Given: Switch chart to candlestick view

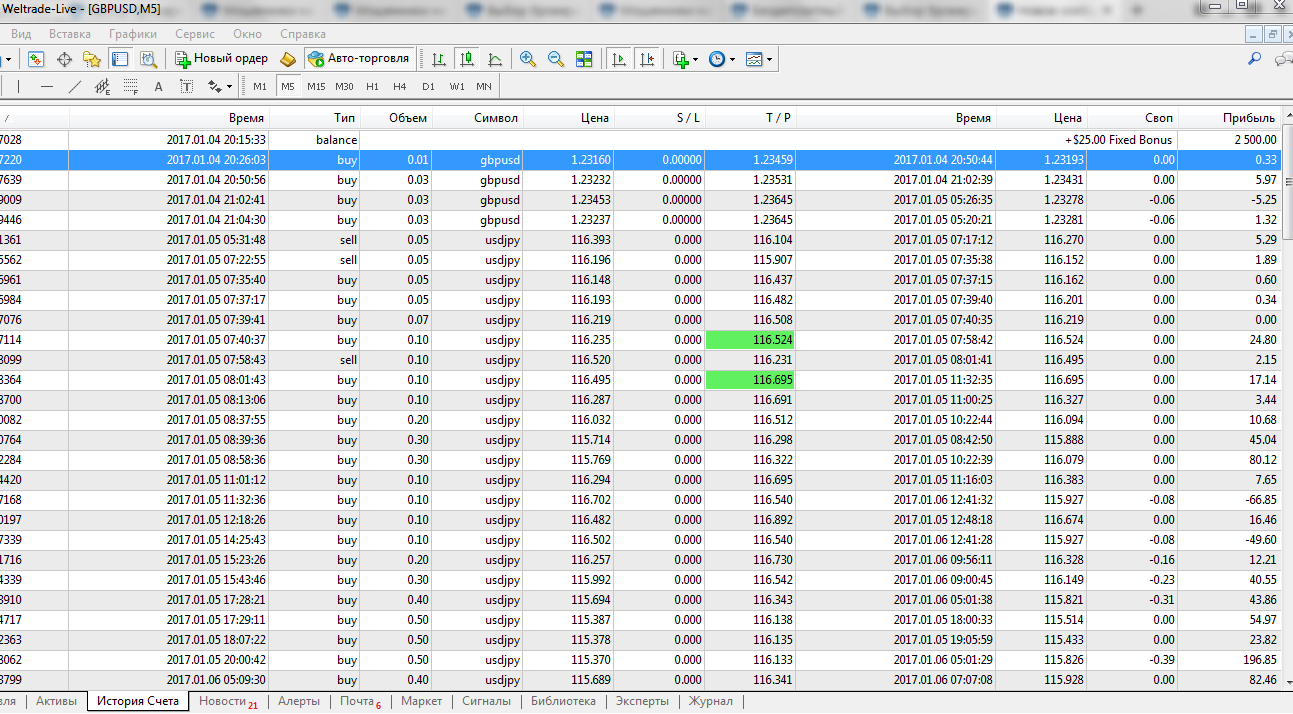Looking at the screenshot, I should (466, 59).
